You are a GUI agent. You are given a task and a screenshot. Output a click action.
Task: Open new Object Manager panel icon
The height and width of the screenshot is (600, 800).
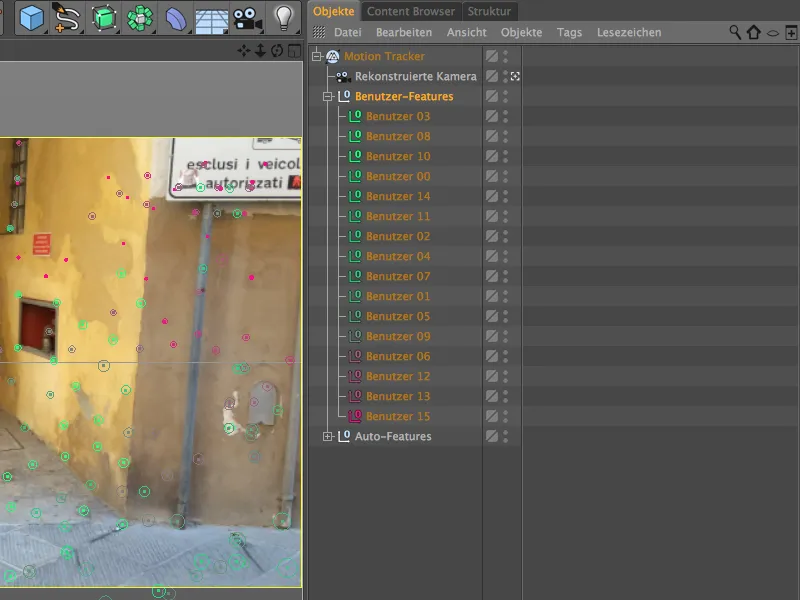[791, 33]
